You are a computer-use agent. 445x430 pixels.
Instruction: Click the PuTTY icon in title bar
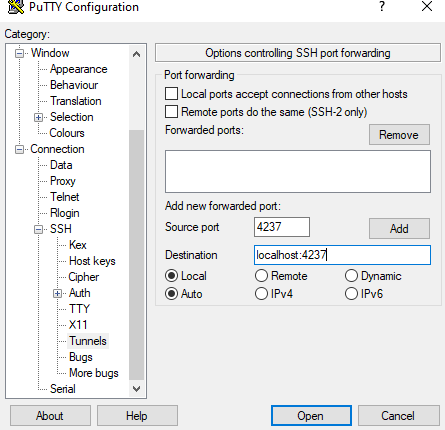point(16,7)
